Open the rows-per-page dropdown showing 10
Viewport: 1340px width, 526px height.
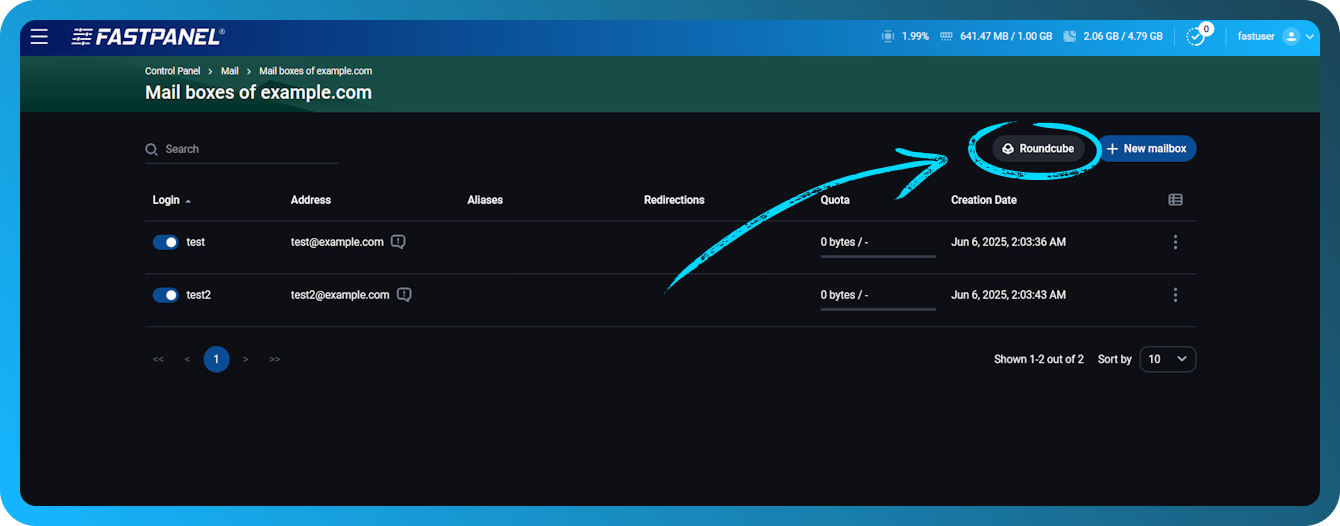click(1167, 359)
